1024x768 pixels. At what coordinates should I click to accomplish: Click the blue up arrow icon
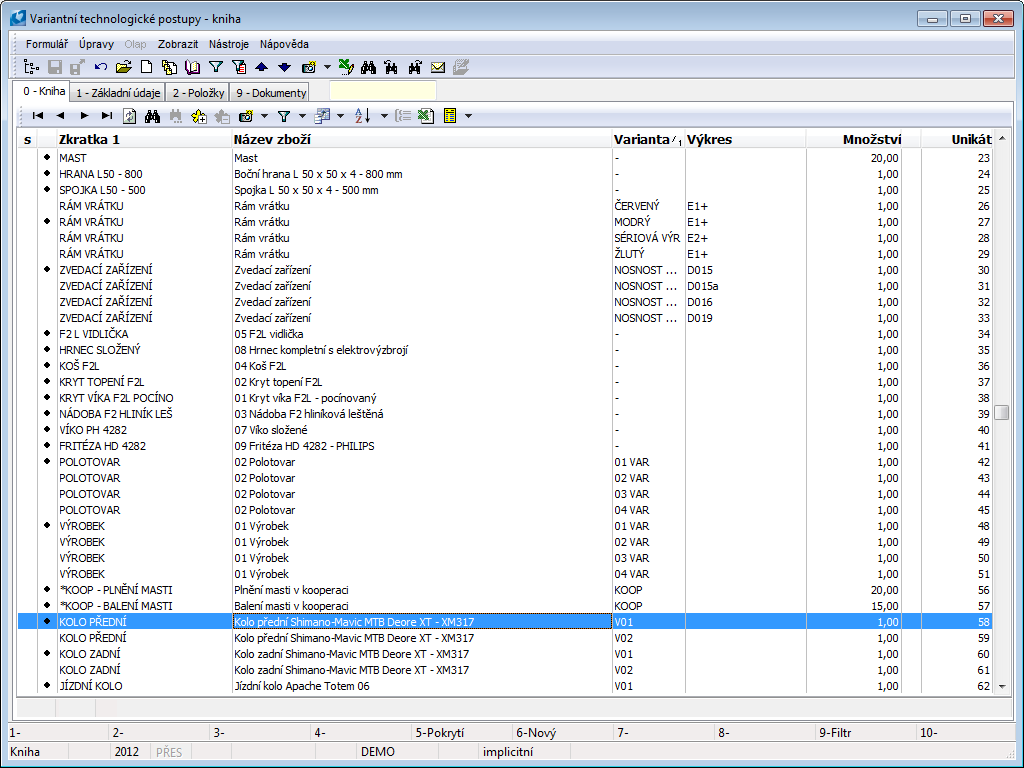tap(261, 68)
